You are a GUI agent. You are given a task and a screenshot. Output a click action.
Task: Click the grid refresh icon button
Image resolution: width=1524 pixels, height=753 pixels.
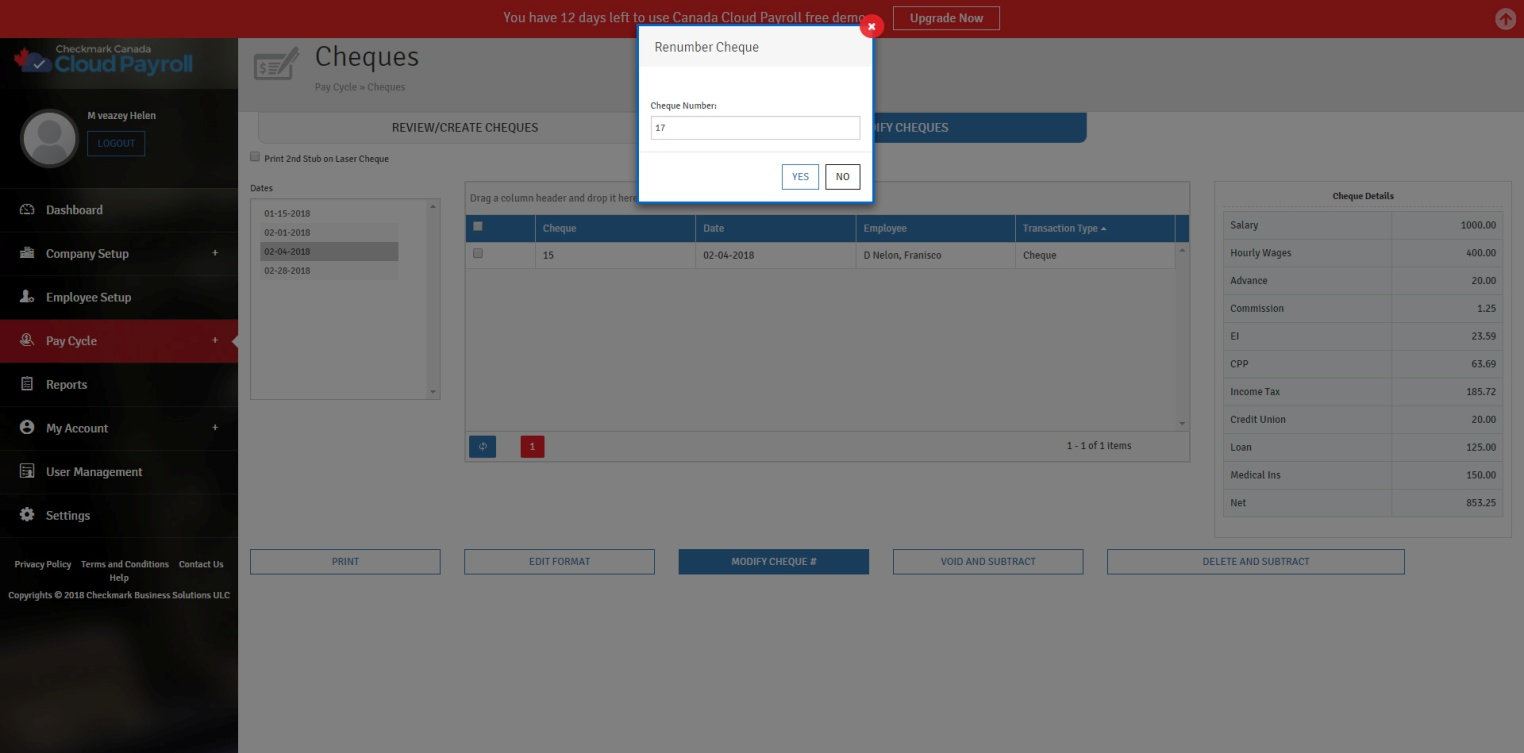[x=482, y=446]
